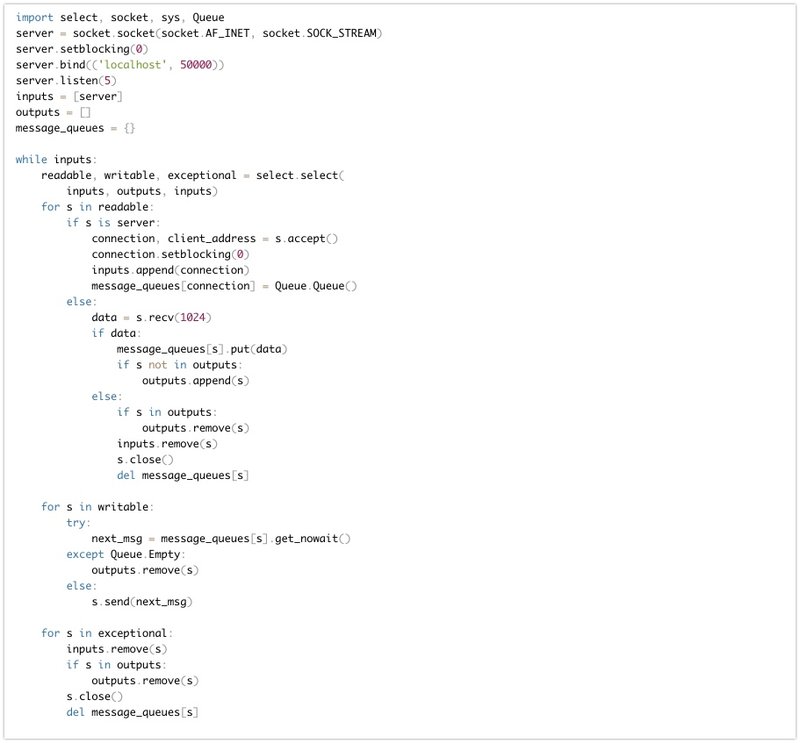The image size is (800, 743).
Task: Click the 'for s in writable:' line
Action: 97,507
